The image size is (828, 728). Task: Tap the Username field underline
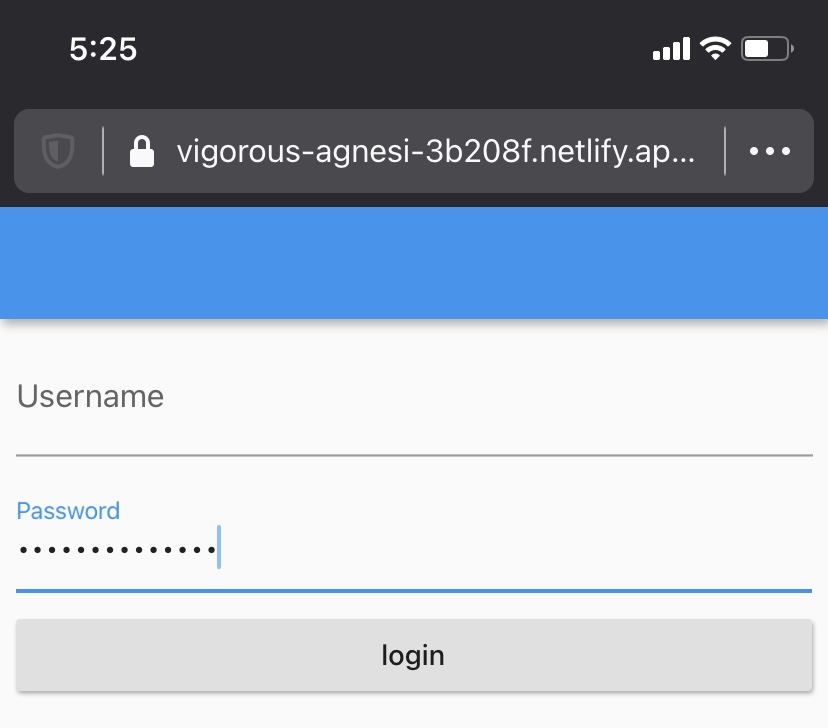point(414,453)
